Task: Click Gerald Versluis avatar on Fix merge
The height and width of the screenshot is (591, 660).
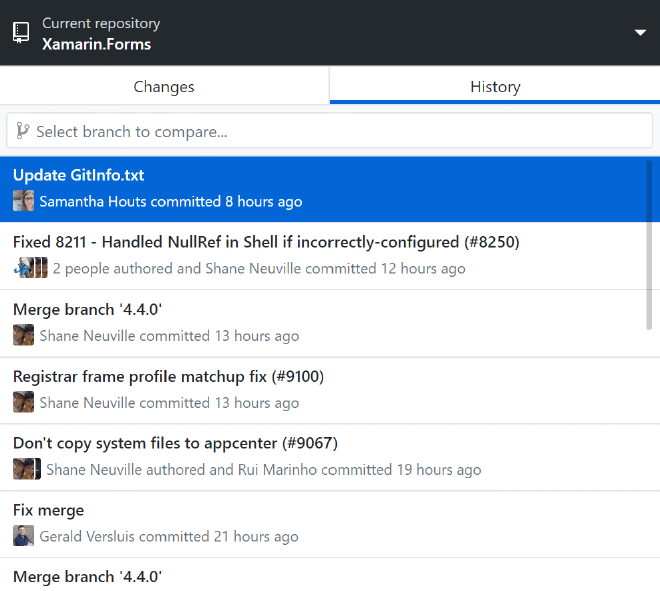Action: click(x=23, y=536)
